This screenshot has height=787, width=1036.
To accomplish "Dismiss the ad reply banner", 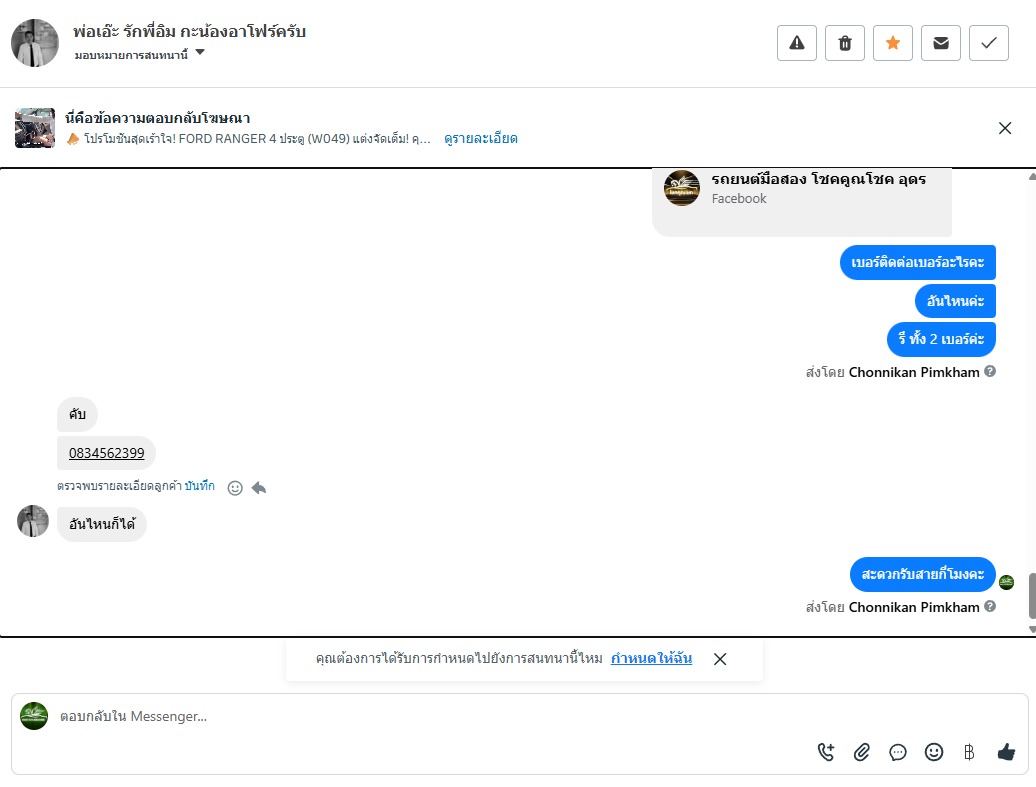I will click(1005, 128).
